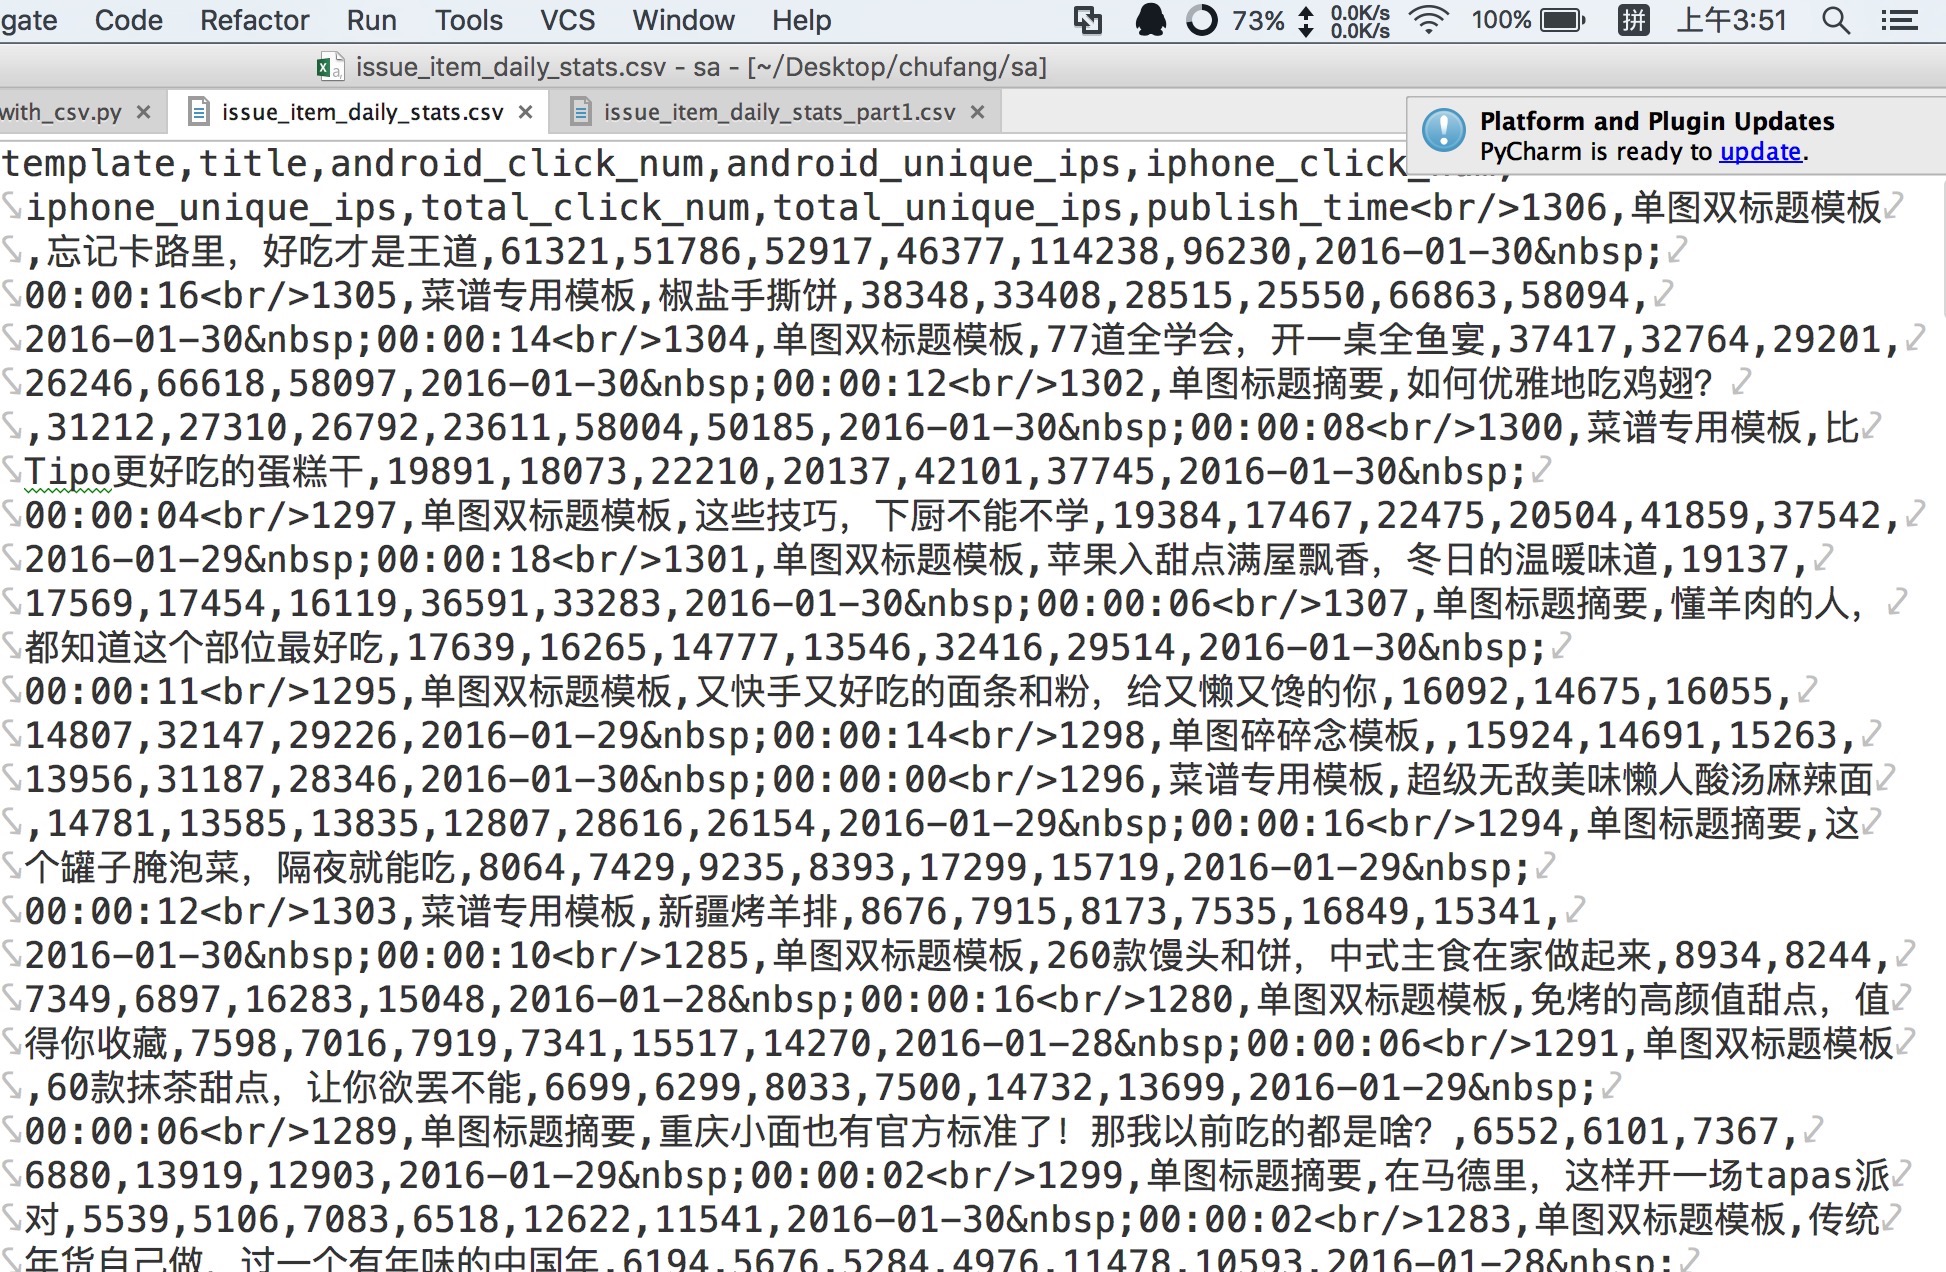Close the issue_item_daily_stats_part1.csv tab
This screenshot has width=1946, height=1272.
[x=978, y=112]
